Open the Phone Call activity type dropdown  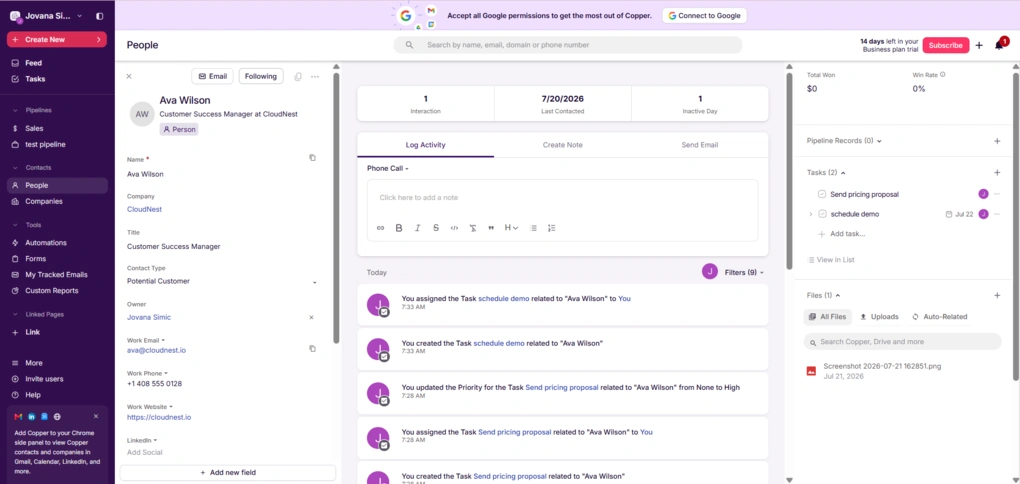[388, 168]
